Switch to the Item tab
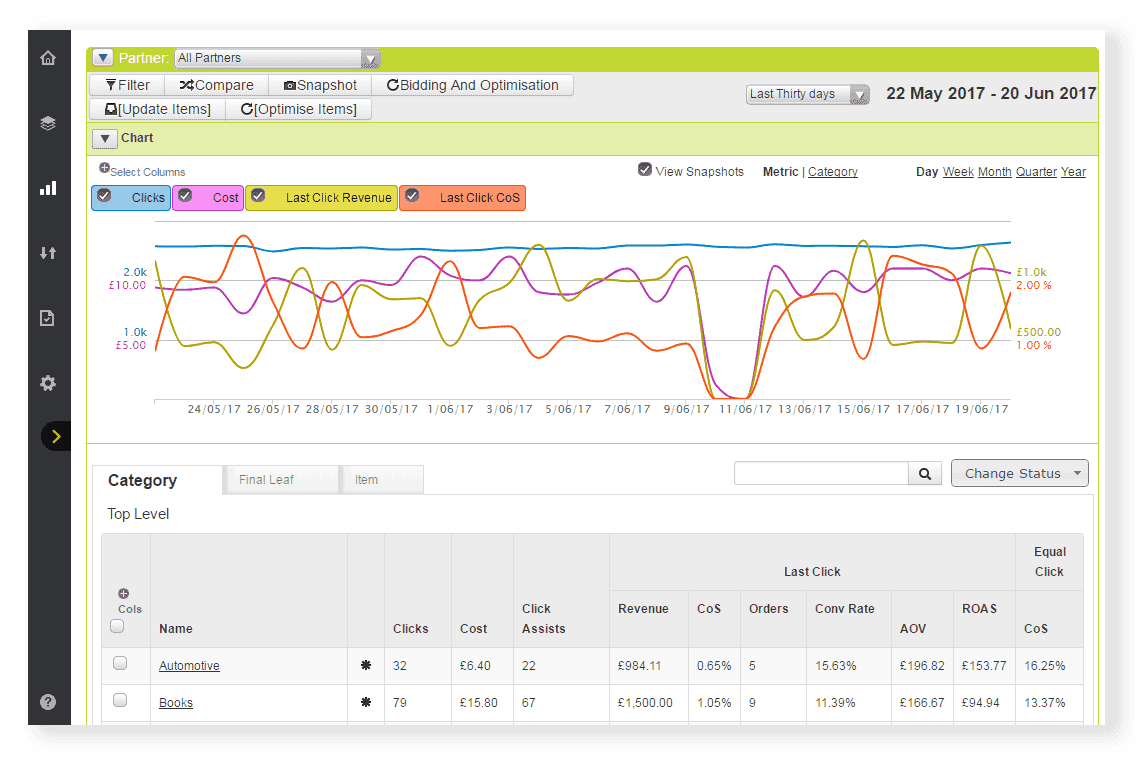Screen dimensions: 1140x777 (x=382, y=480)
